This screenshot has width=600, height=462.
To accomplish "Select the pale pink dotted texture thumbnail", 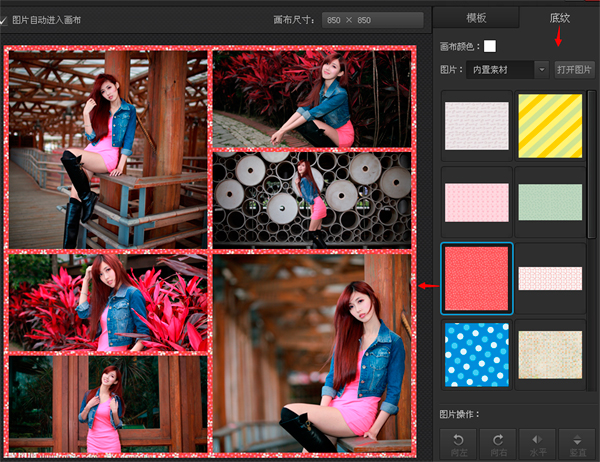I will click(x=477, y=202).
